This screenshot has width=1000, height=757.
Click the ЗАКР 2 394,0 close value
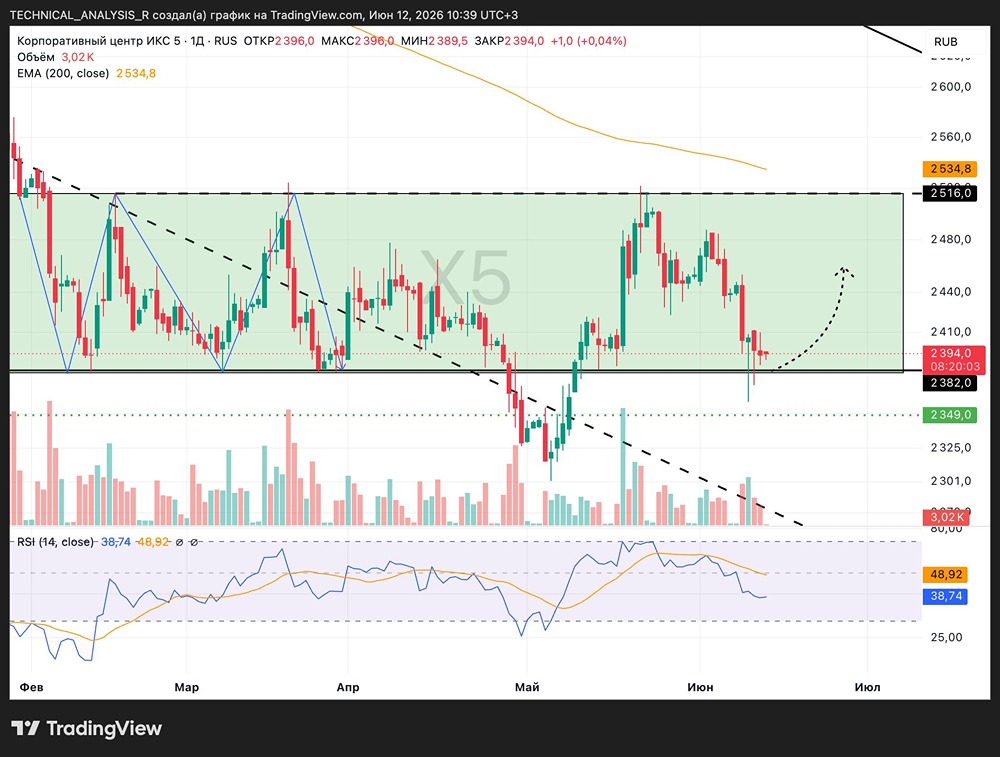click(509, 41)
